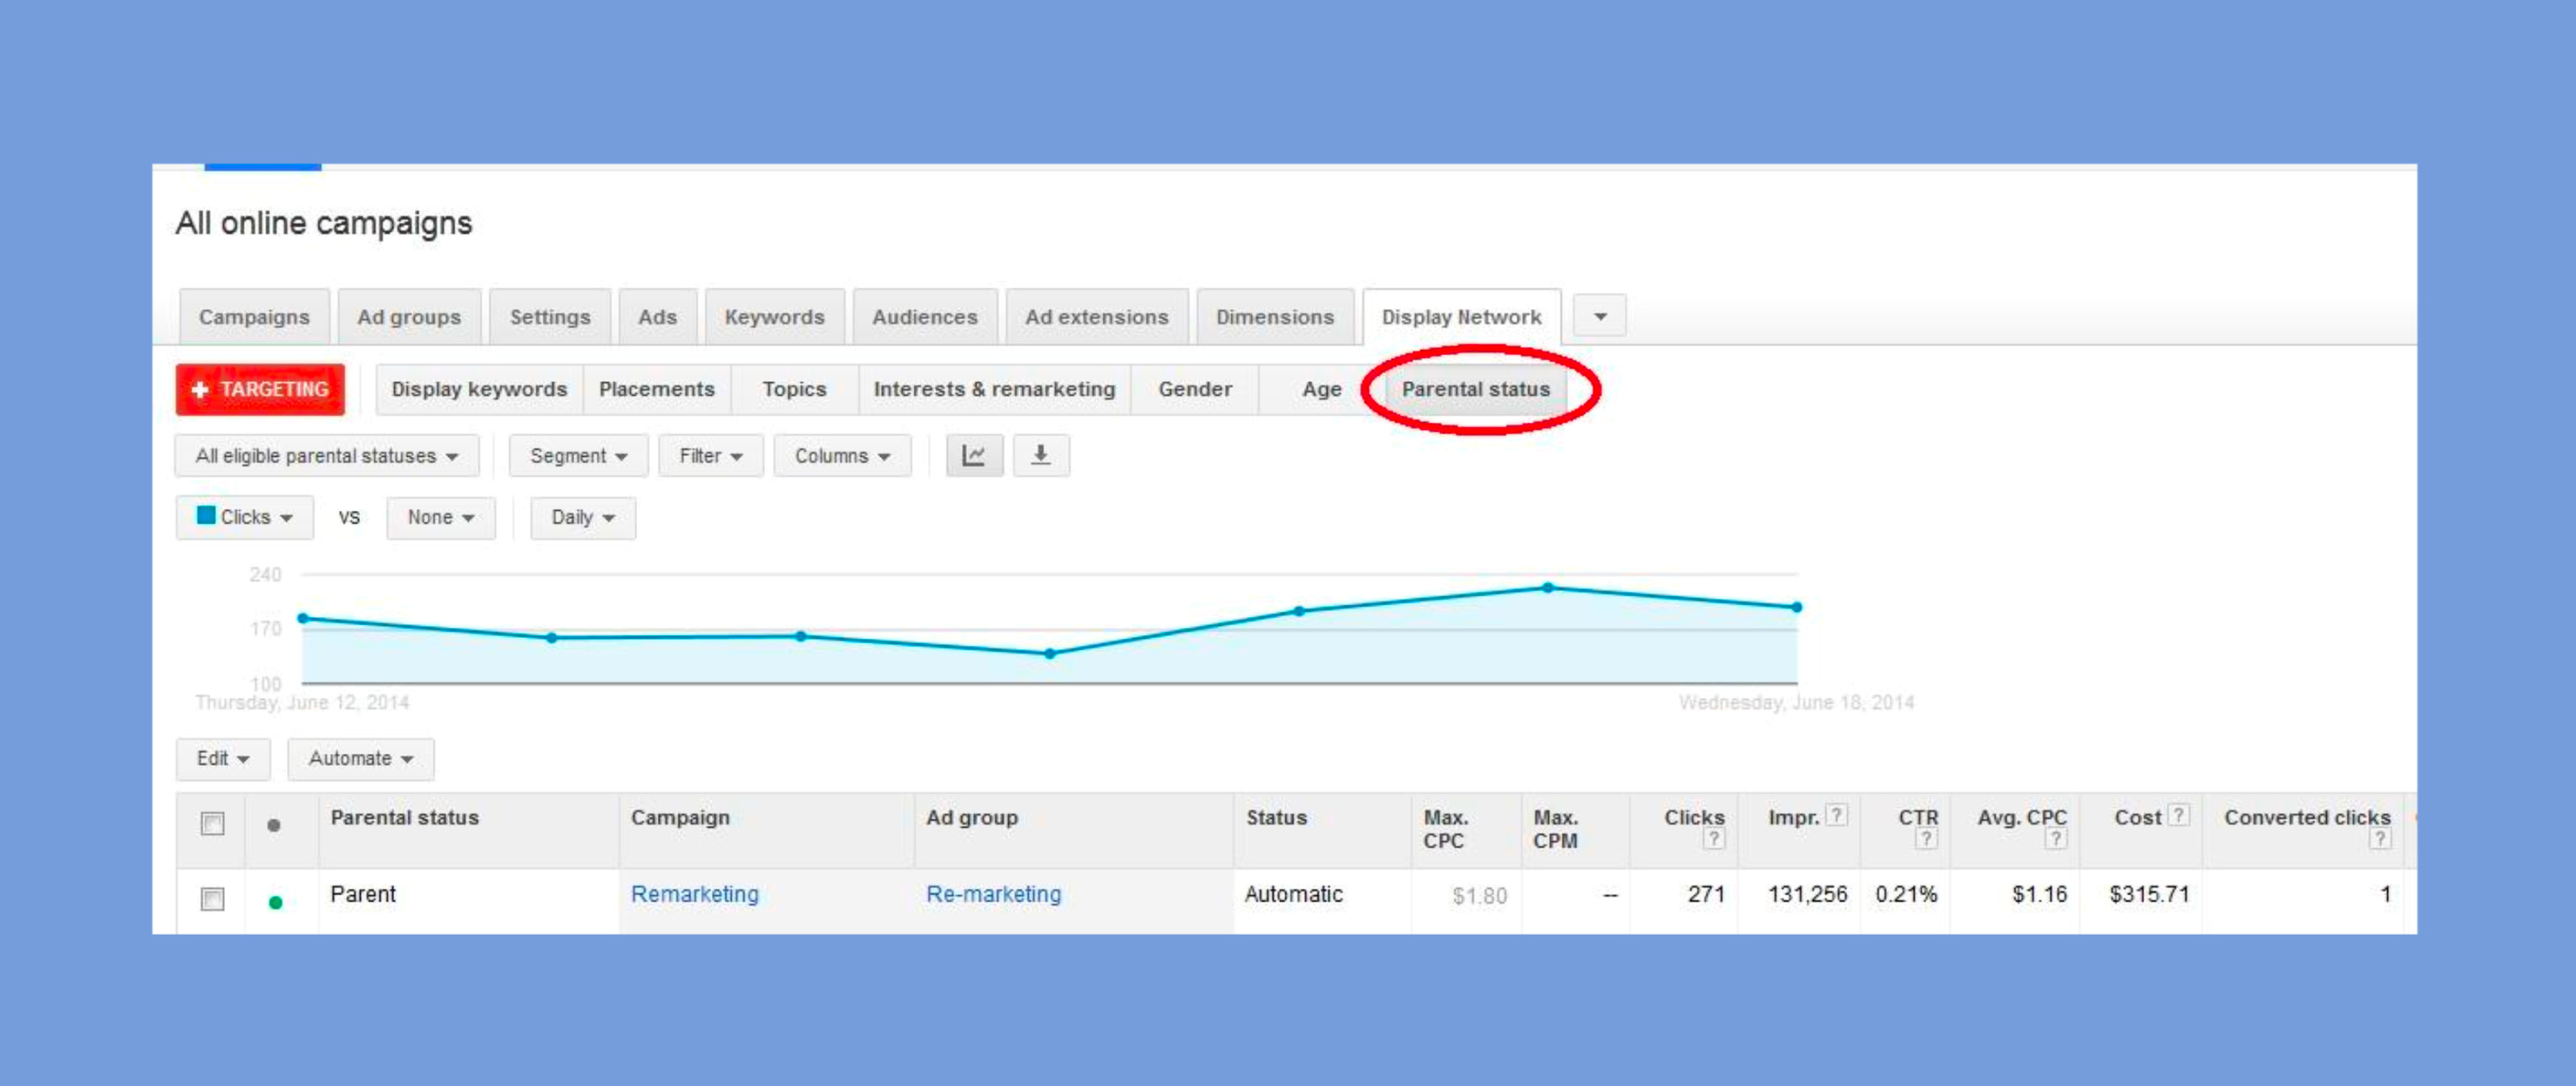2576x1086 pixels.
Task: Switch to the Keywords tab
Action: (x=774, y=317)
